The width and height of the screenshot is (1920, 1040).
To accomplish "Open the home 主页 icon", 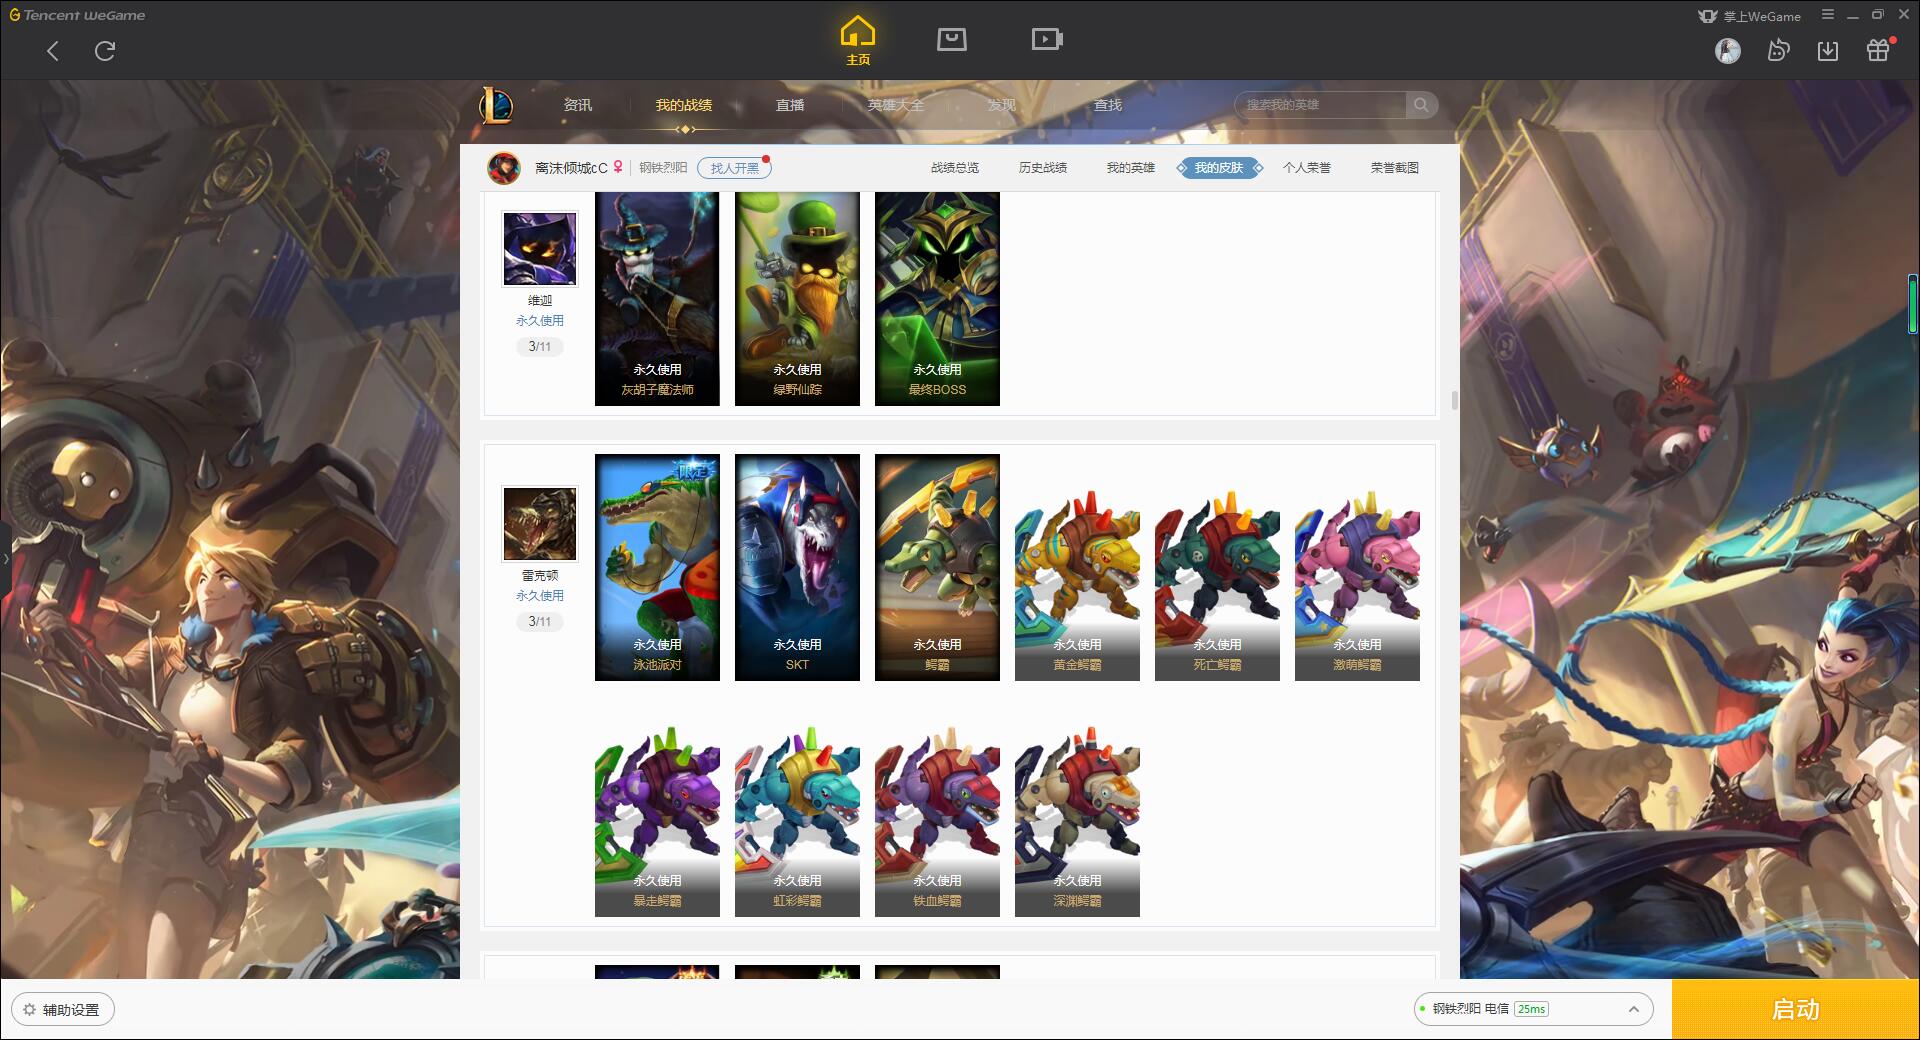I will point(858,41).
